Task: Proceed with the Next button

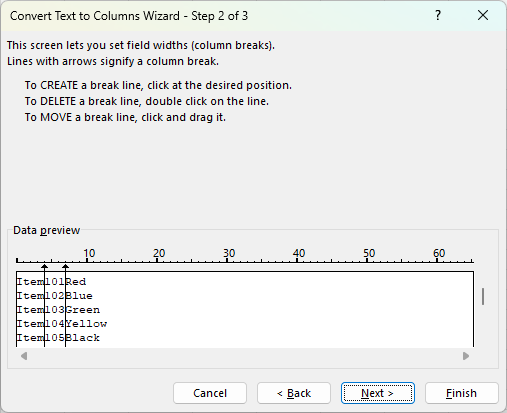Action: click(x=378, y=393)
